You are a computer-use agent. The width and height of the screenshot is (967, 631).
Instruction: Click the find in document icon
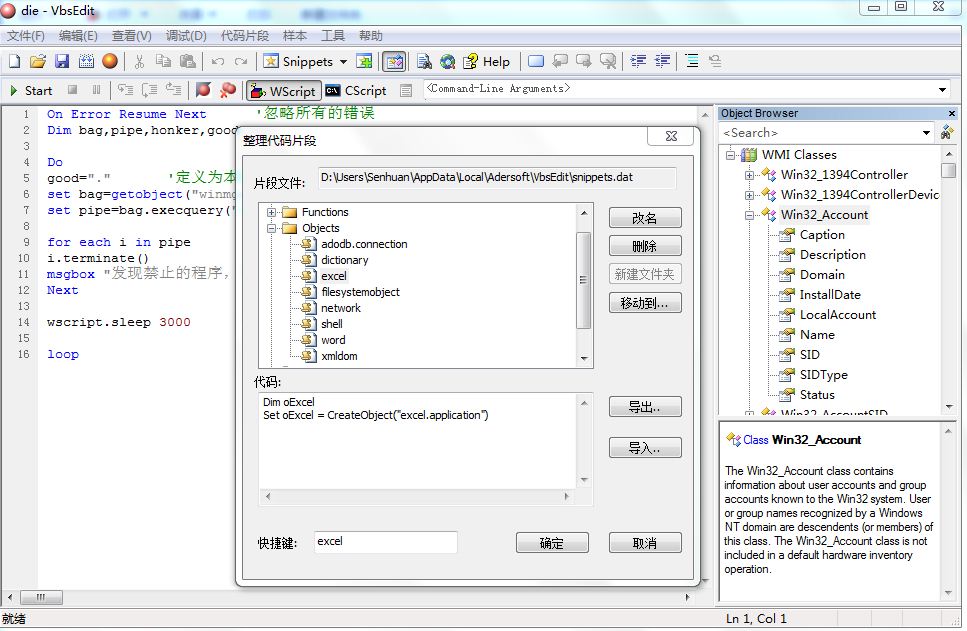coord(424,61)
